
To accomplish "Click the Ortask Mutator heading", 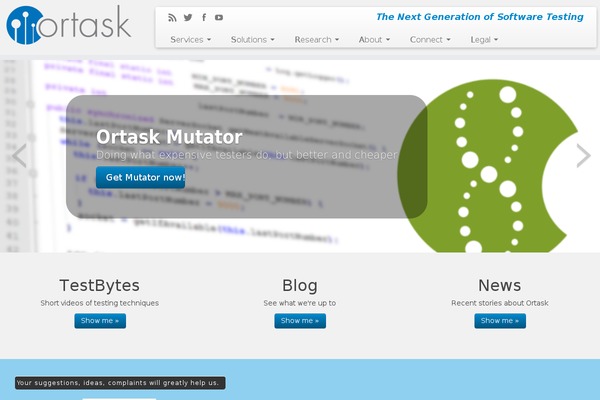I will [x=169, y=137].
